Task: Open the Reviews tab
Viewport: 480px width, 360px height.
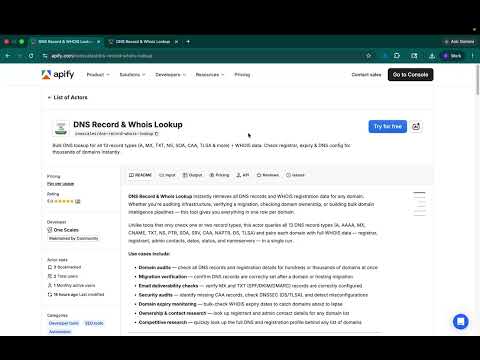Action: (x=268, y=175)
